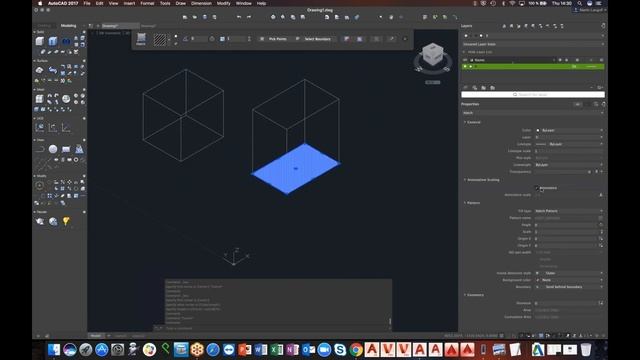
Task: Click the teapot render icon
Action: click(40, 221)
